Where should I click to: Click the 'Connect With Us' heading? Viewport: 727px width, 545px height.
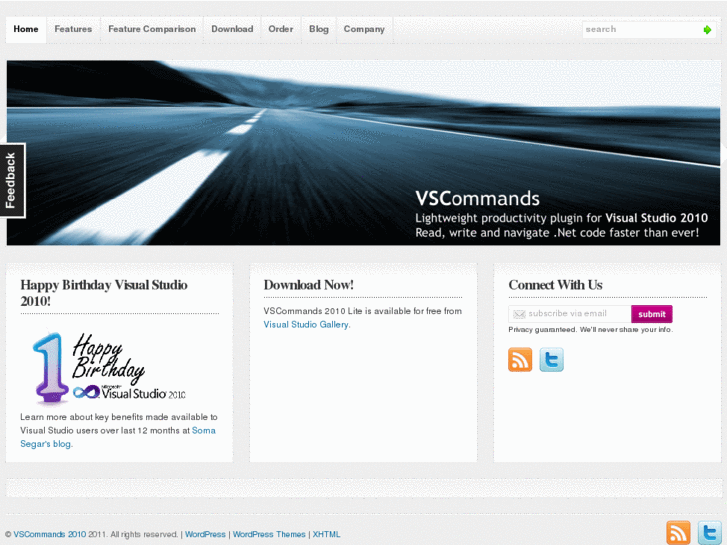(x=555, y=285)
